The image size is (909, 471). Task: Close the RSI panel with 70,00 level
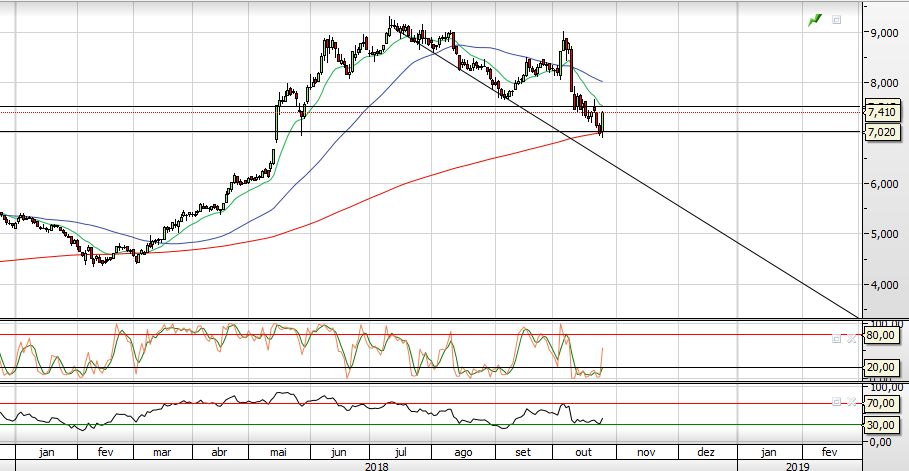pos(851,401)
